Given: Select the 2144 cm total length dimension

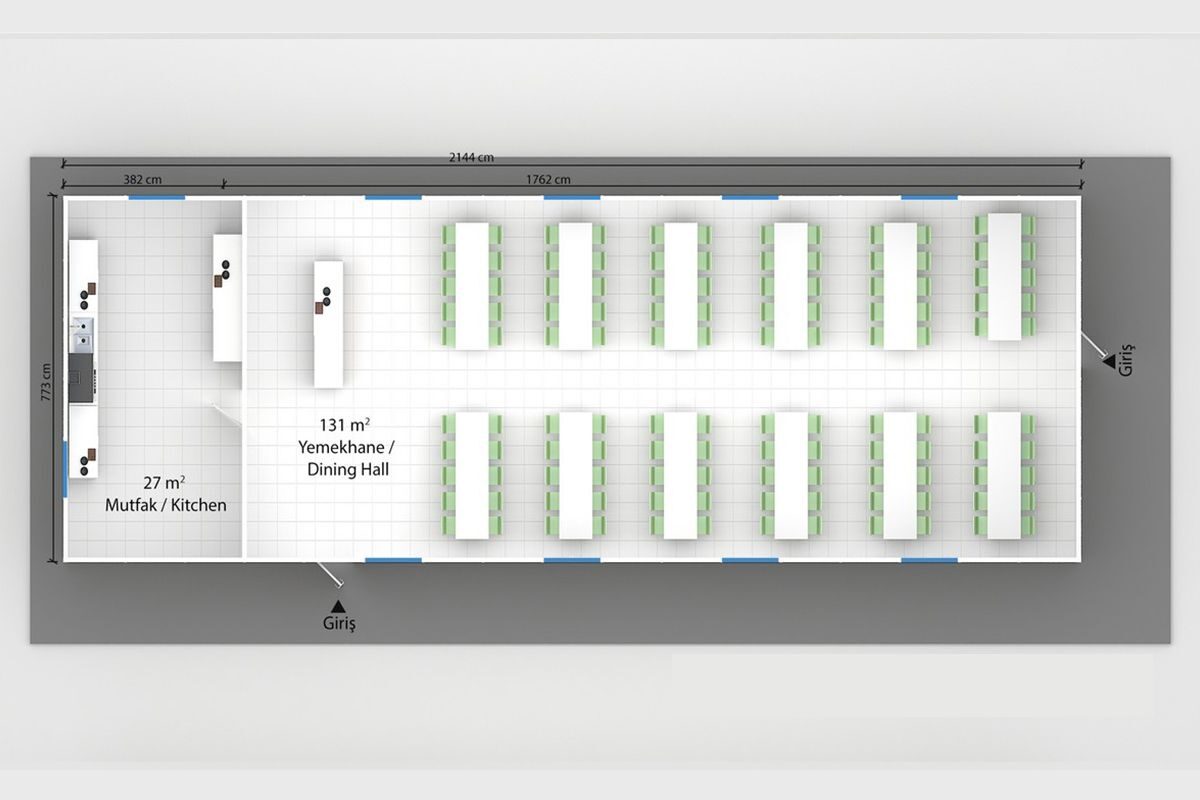Looking at the screenshot, I should pos(472,157).
